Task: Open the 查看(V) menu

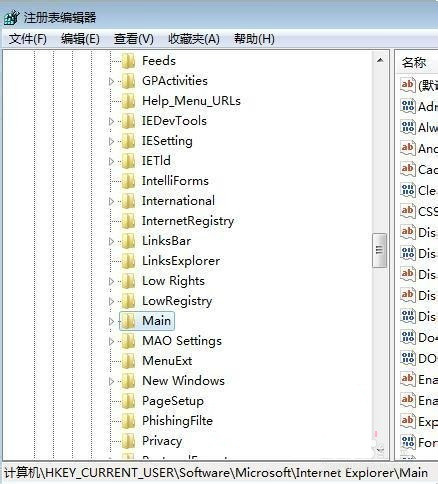Action: 134,39
